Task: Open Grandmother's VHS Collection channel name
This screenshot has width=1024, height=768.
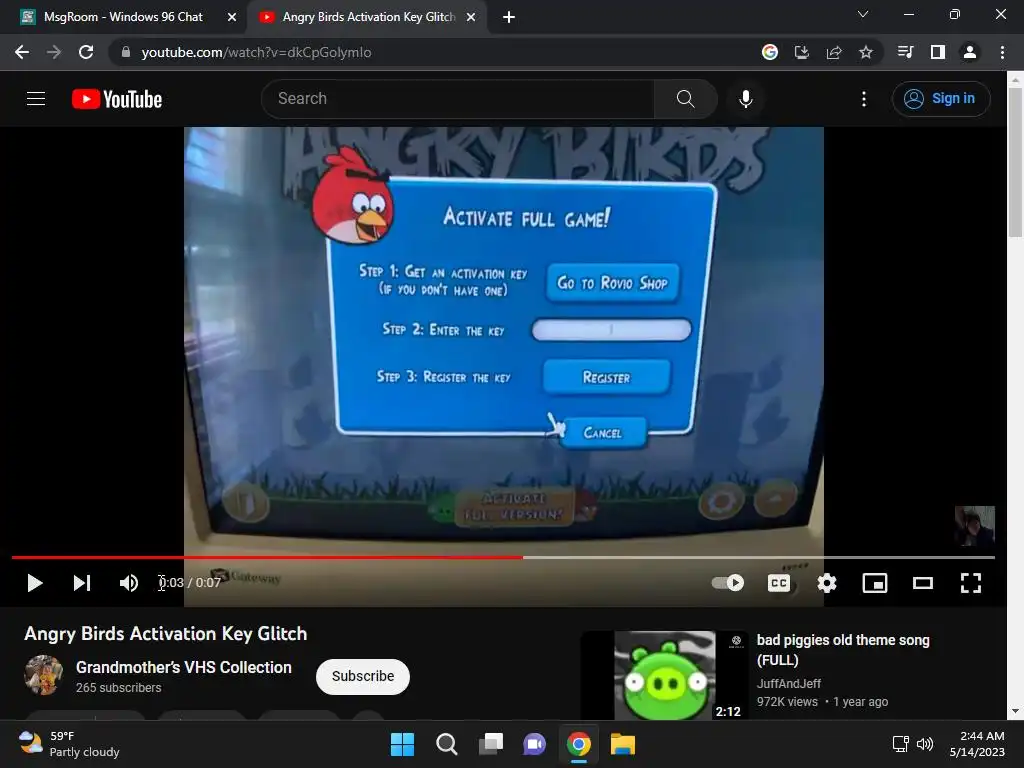Action: coord(184,667)
